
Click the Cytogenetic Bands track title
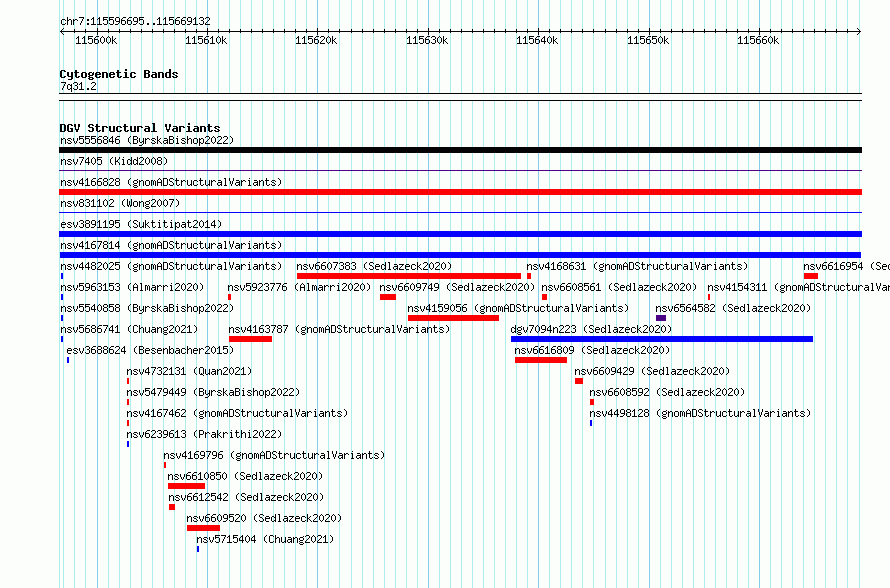pos(119,74)
